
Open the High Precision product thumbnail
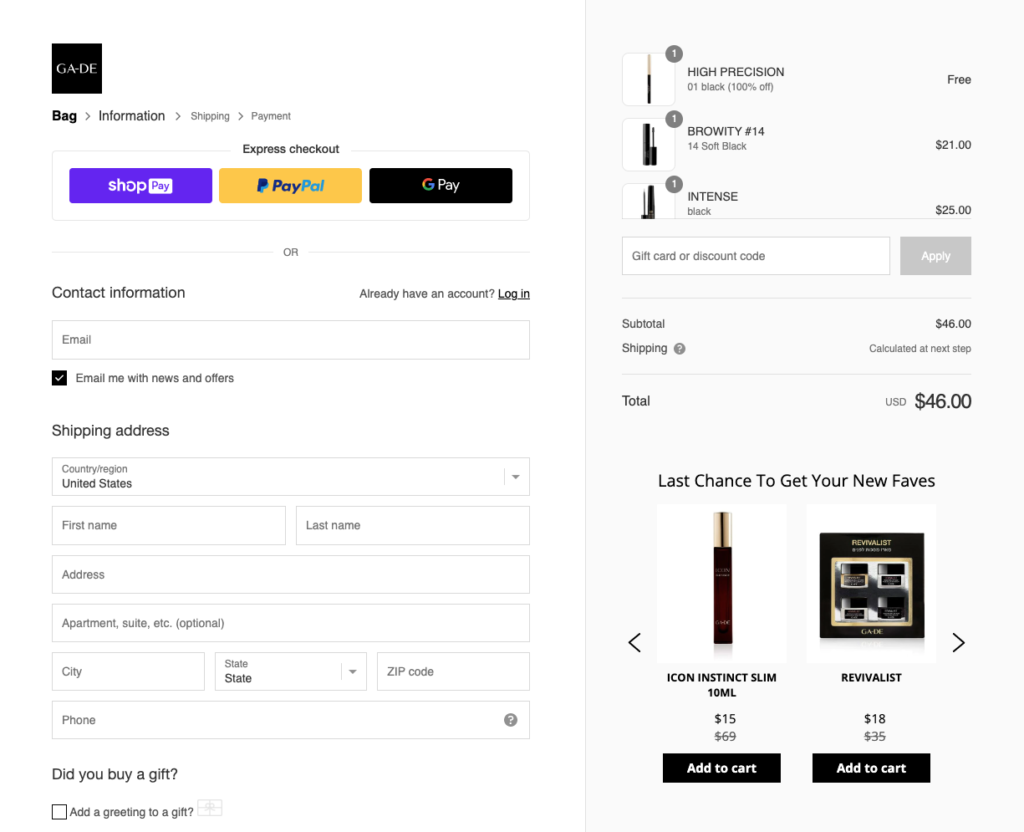[x=648, y=79]
